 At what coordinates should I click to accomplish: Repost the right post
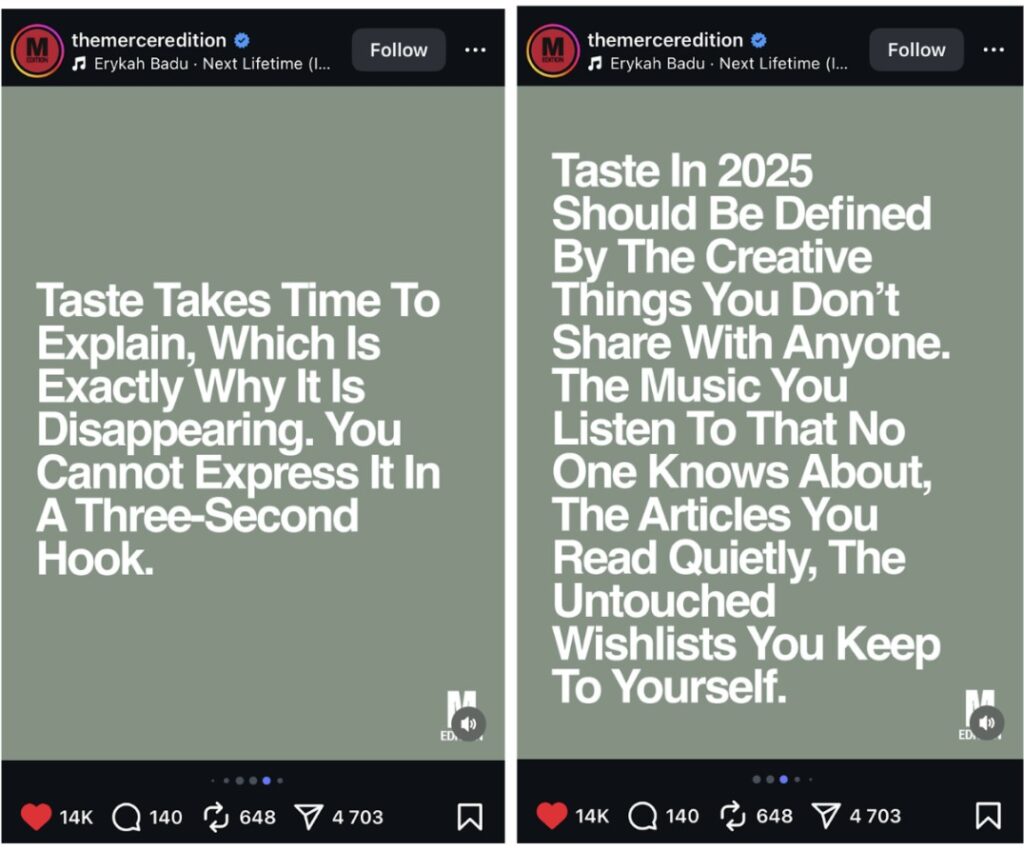(733, 817)
